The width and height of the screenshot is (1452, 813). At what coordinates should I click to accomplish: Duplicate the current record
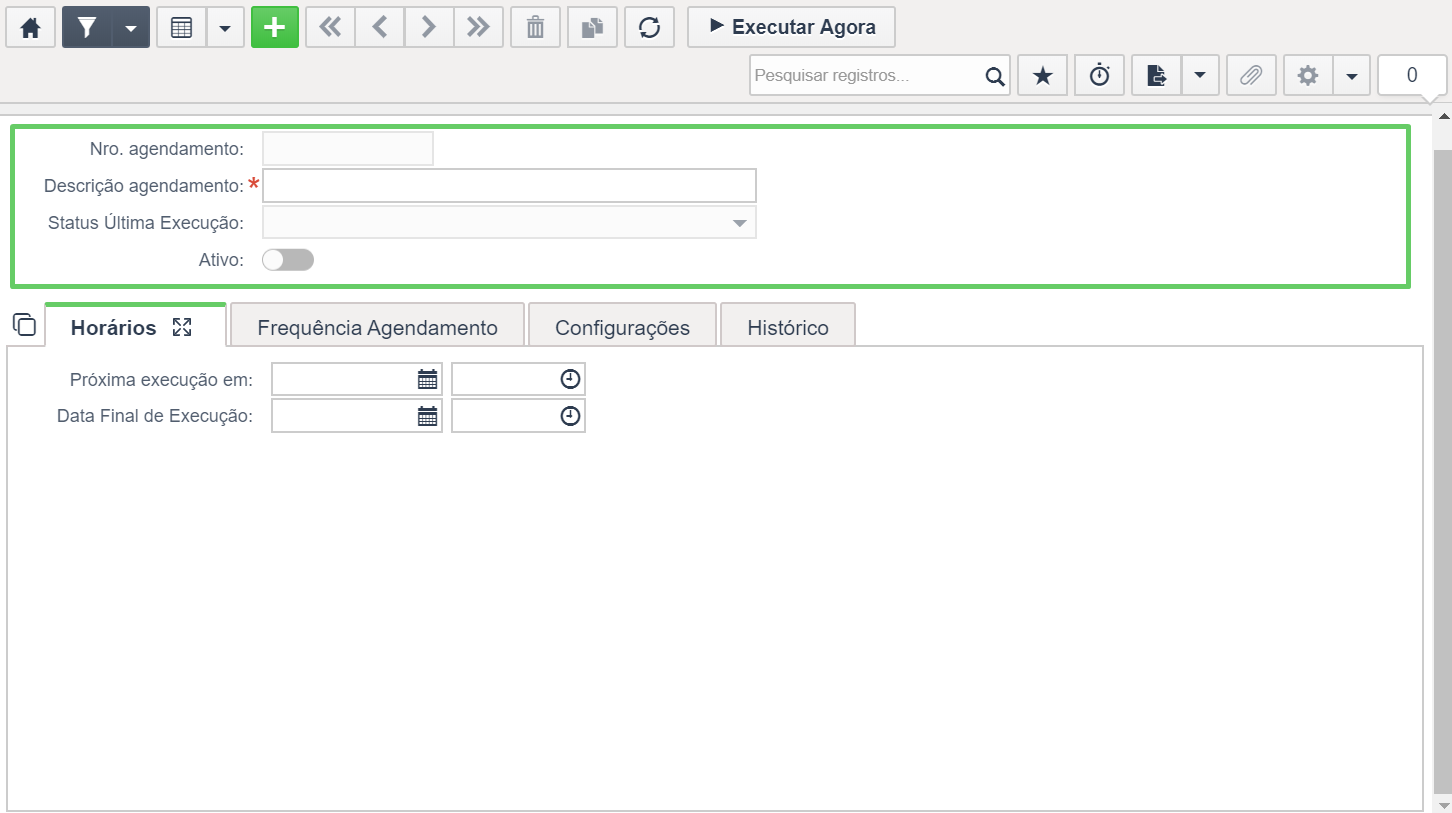pos(592,28)
